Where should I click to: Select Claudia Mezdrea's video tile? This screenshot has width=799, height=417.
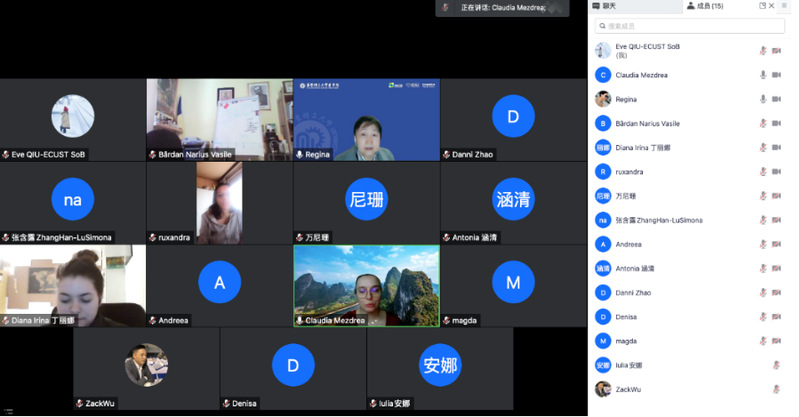tap(366, 285)
